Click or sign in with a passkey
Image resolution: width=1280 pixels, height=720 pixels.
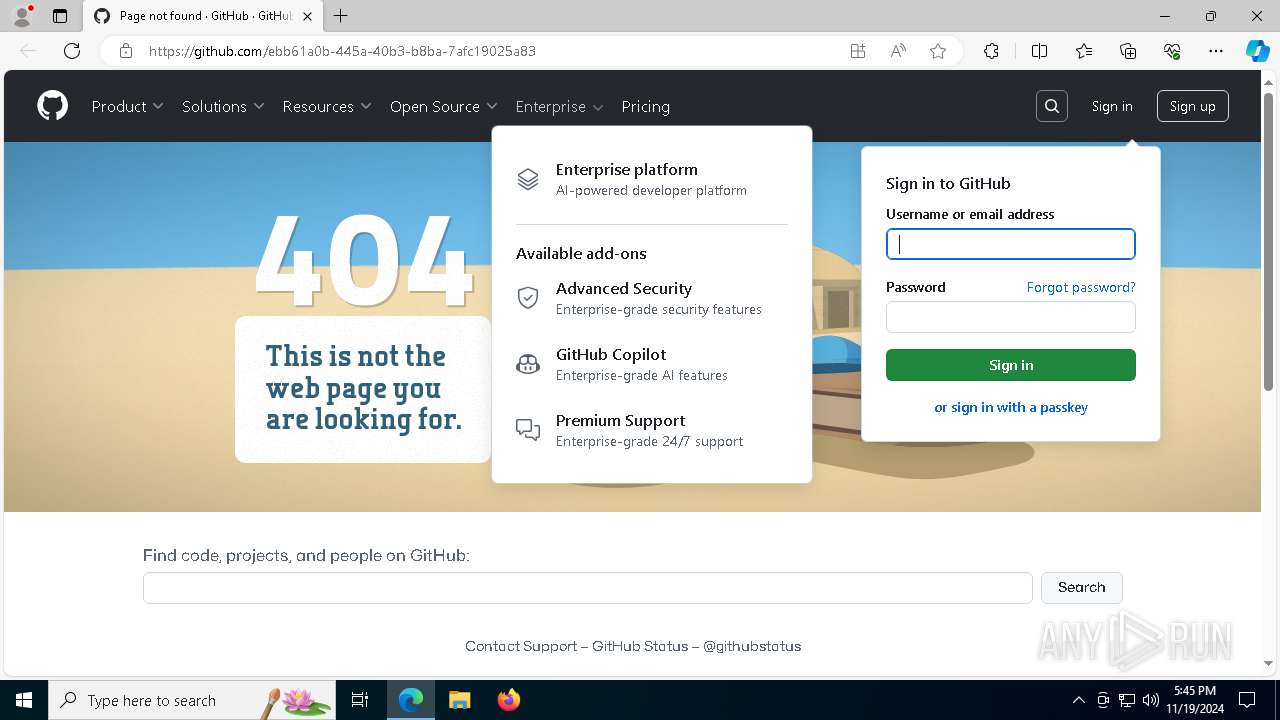coord(1011,407)
